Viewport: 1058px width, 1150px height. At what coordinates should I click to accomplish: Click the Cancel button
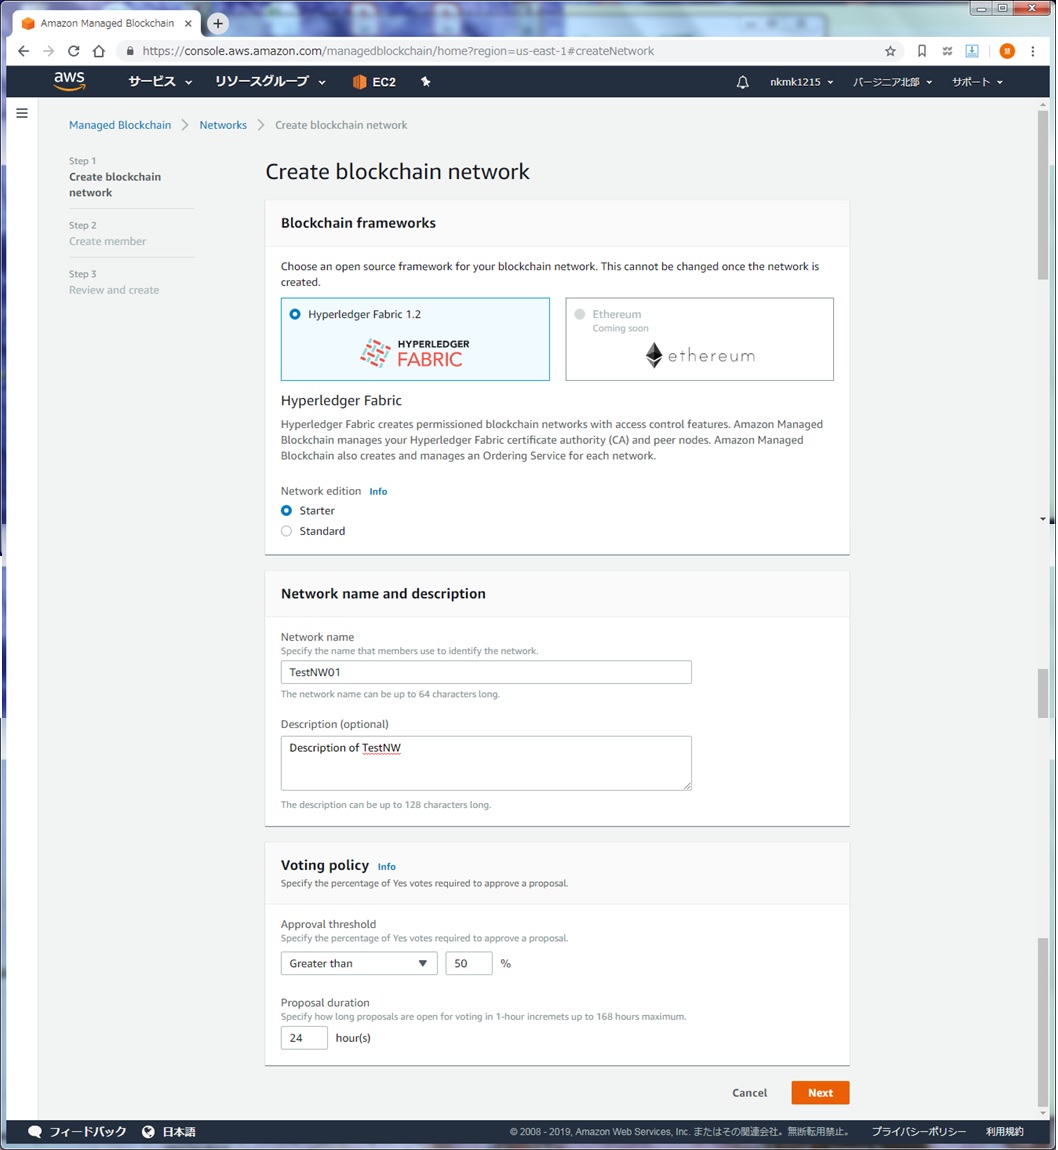(749, 1092)
